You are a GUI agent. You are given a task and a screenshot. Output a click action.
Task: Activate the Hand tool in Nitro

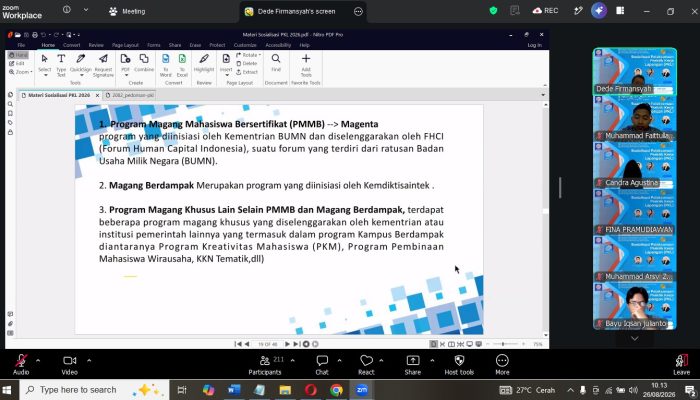(18, 55)
